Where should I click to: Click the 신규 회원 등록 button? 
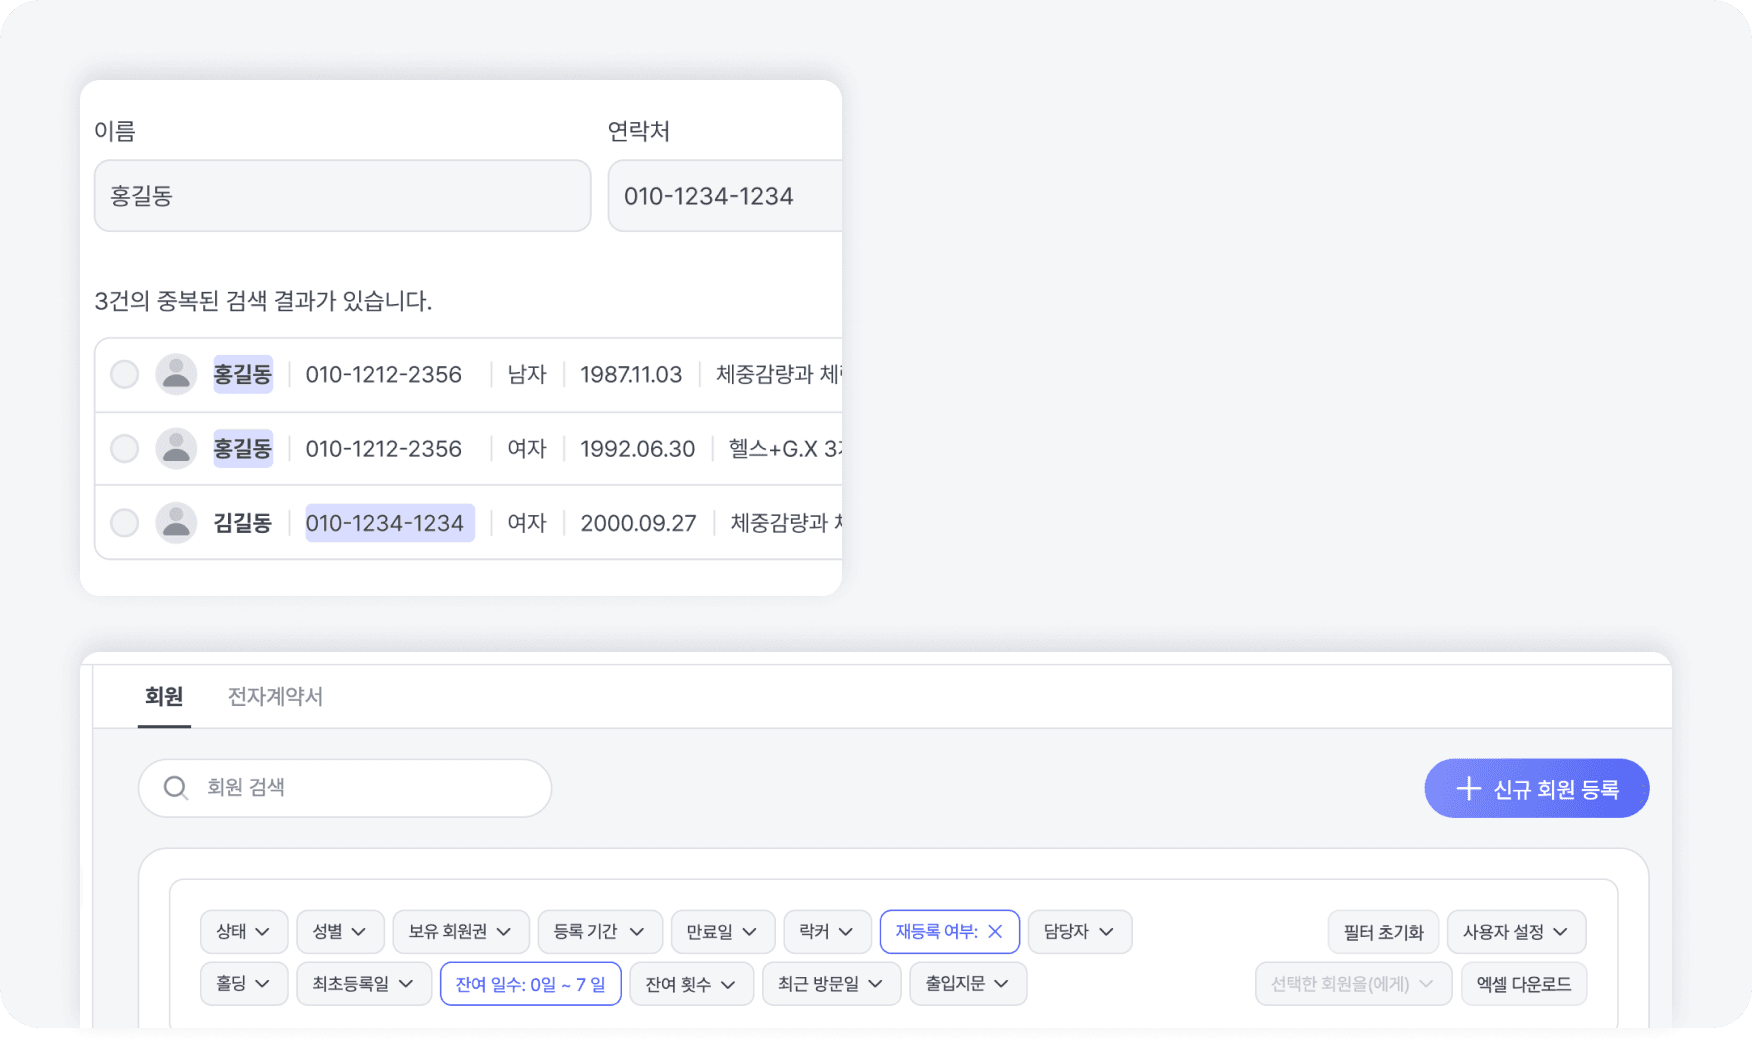1537,788
